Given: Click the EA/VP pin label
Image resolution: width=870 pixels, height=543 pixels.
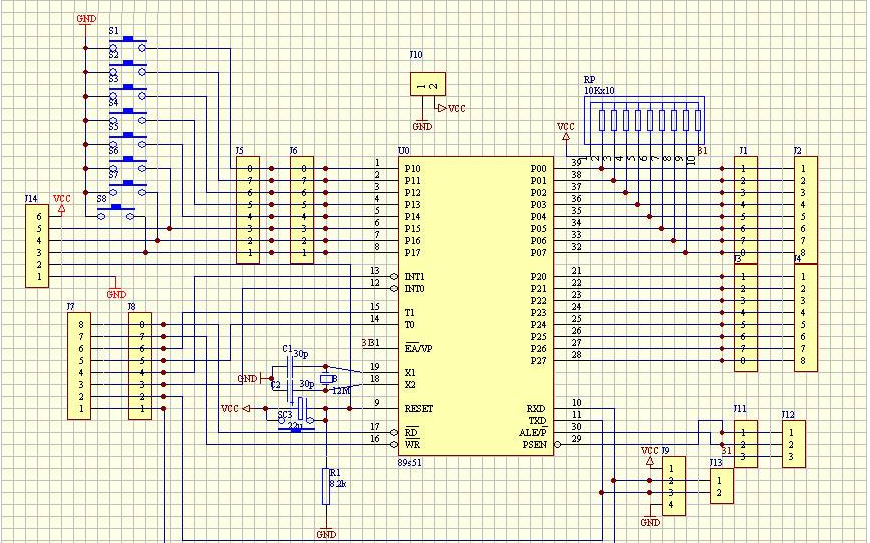Looking at the screenshot, I should pyautogui.click(x=418, y=348).
